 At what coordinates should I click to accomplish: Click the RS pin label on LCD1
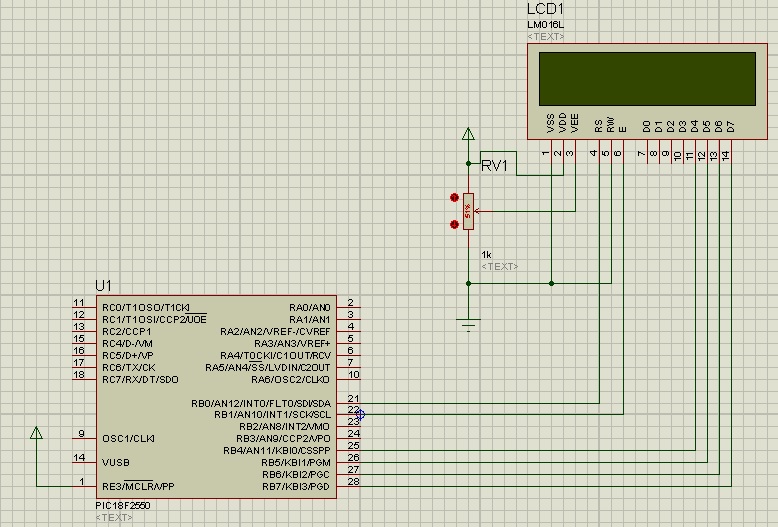click(598, 126)
